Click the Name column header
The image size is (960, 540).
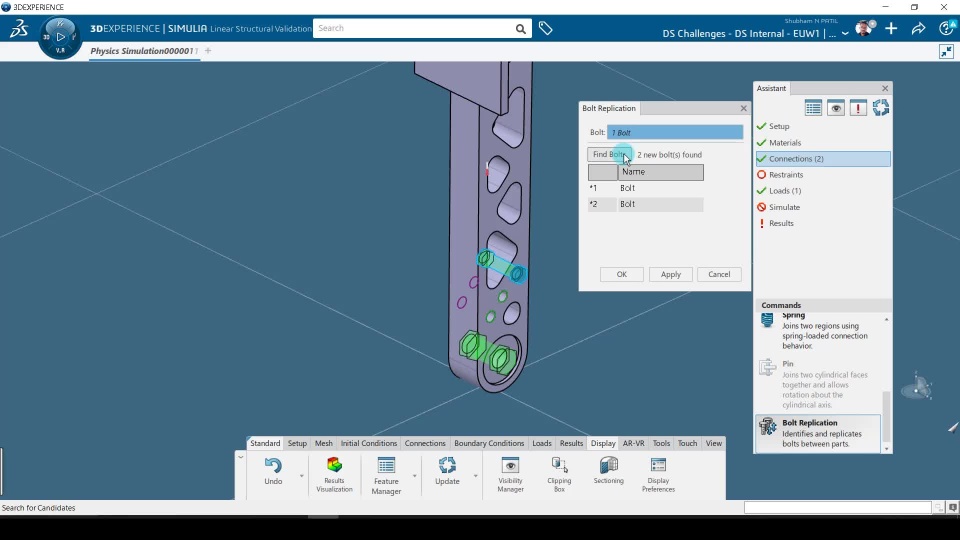point(661,172)
